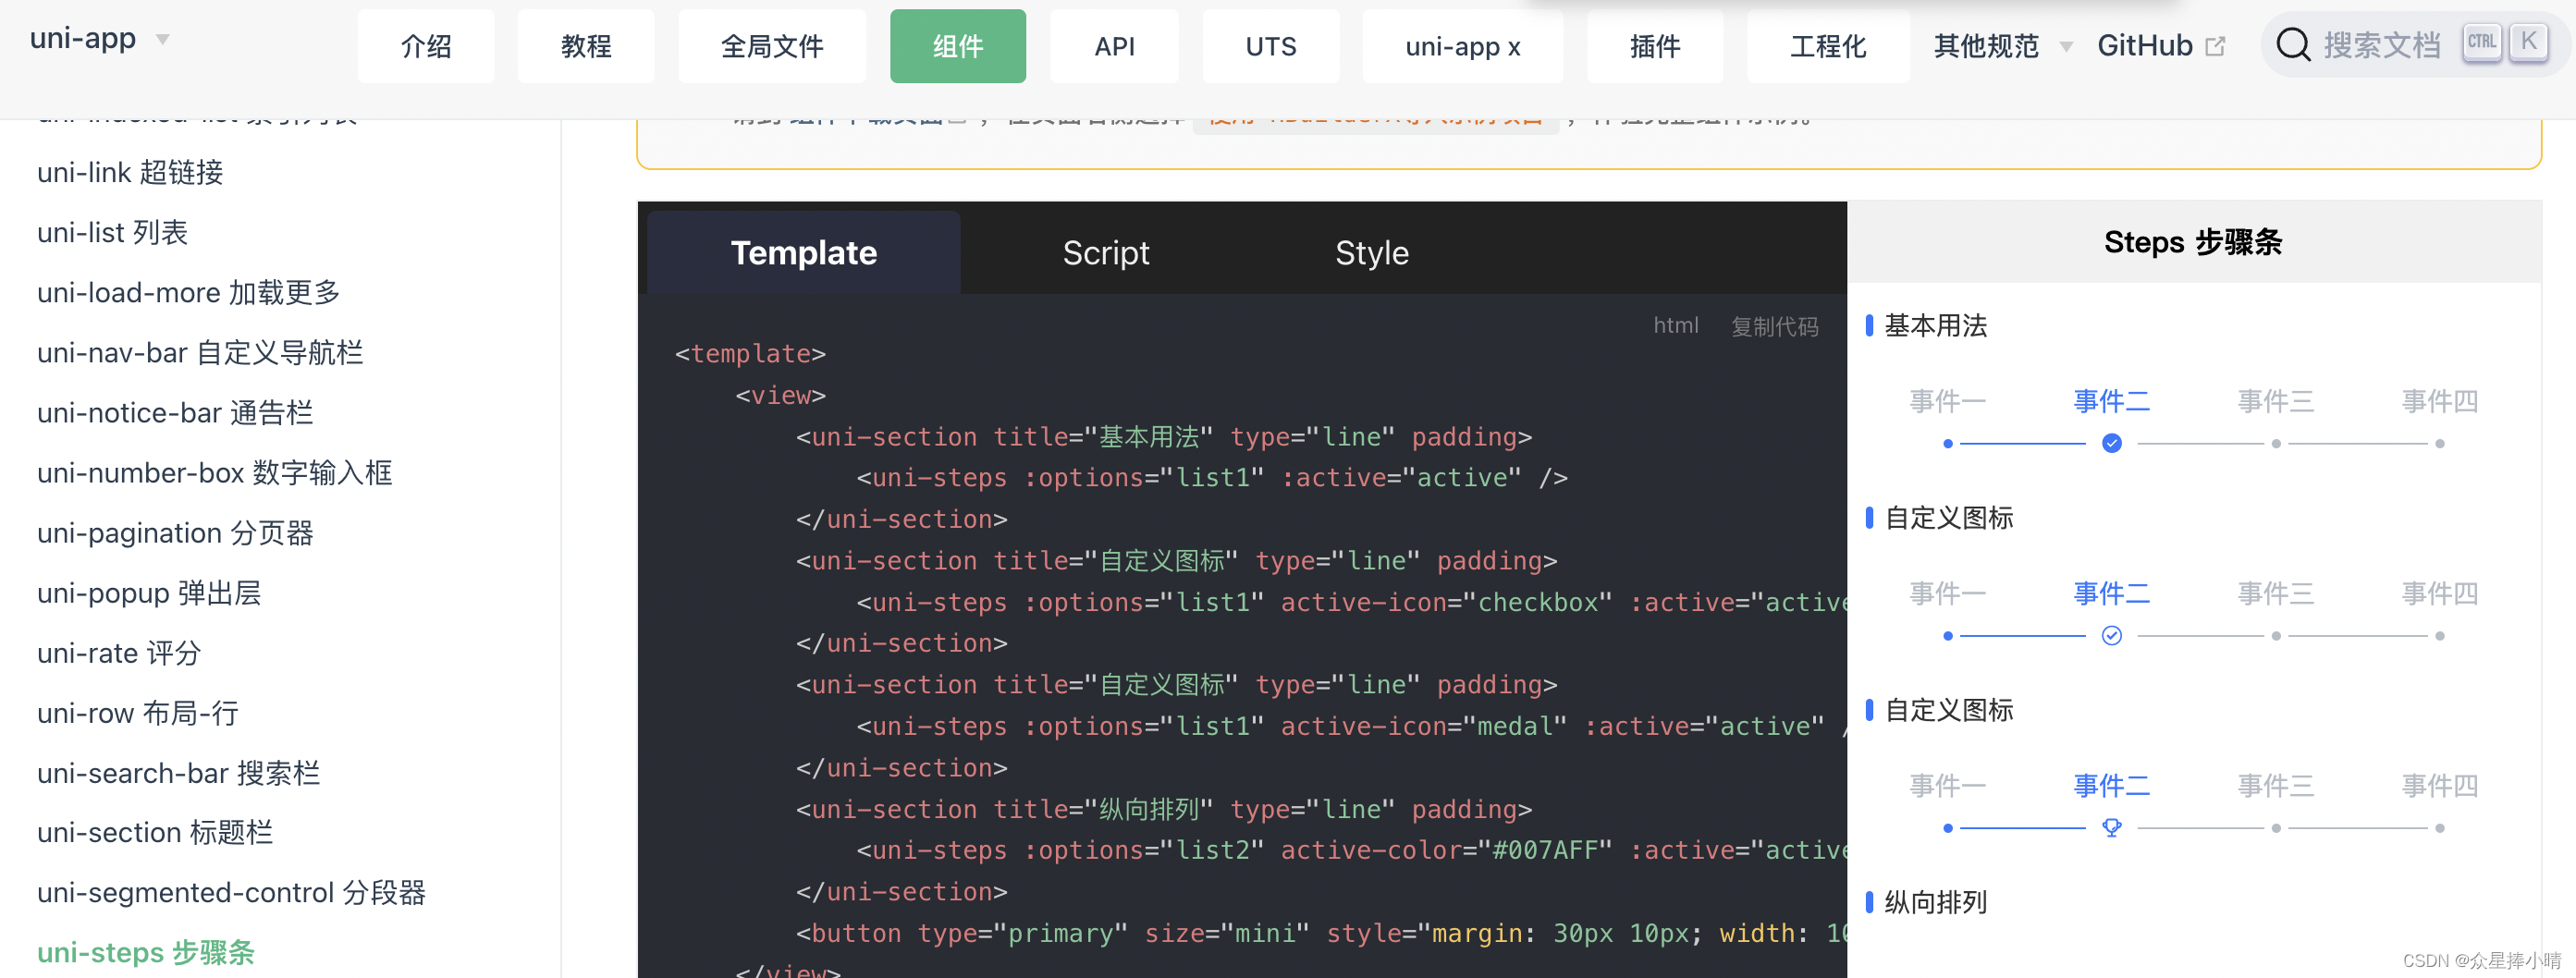Navigate to uni-app x page
The width and height of the screenshot is (2576, 978).
point(1462,46)
